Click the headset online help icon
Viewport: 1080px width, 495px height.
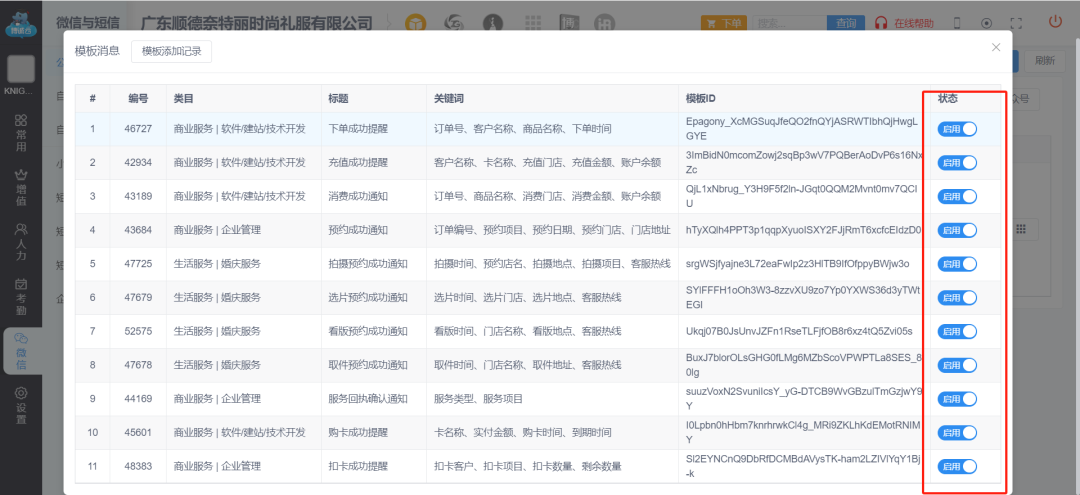click(x=880, y=23)
